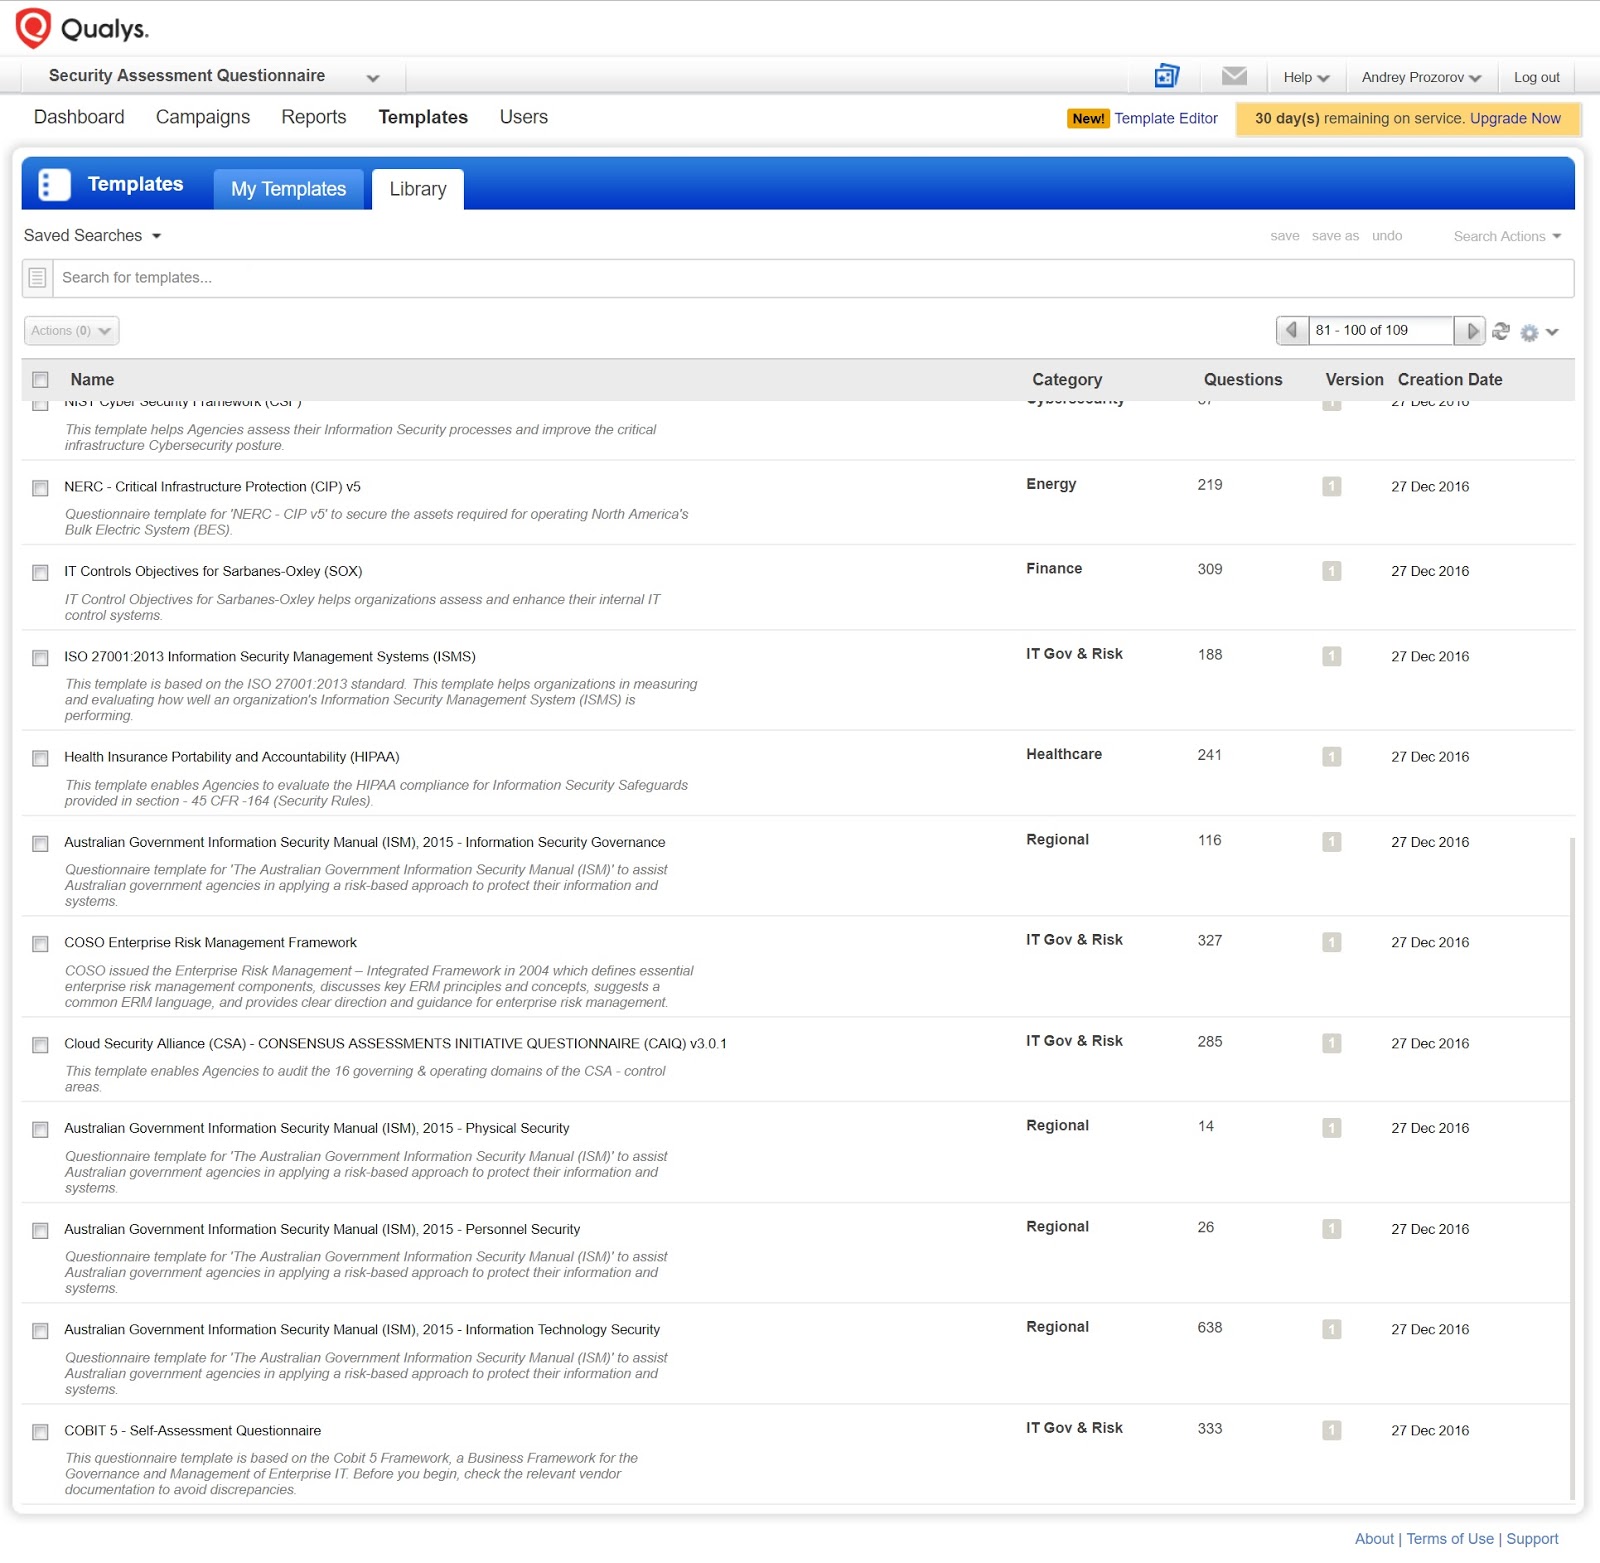Check the HIPAA template
The width and height of the screenshot is (1600, 1563).
(40, 758)
